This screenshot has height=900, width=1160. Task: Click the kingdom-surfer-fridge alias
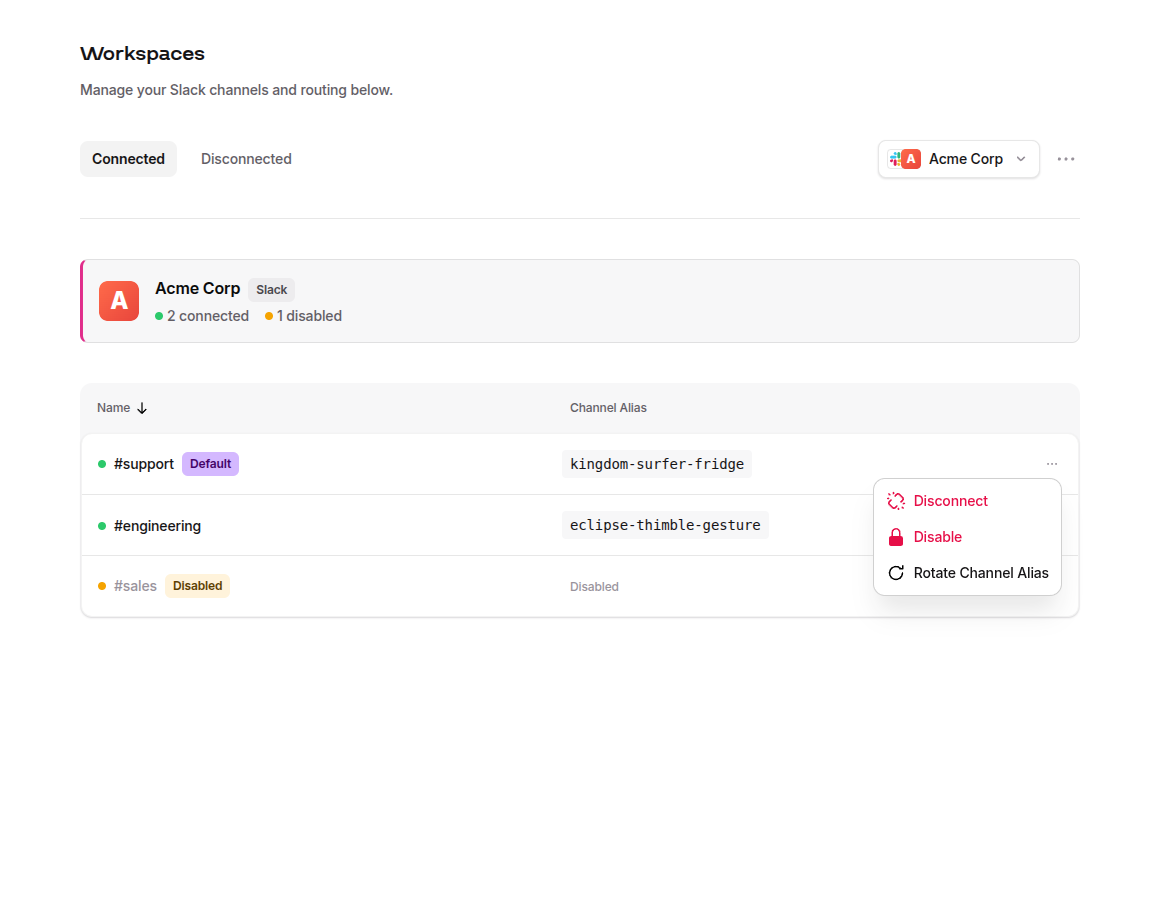point(657,464)
